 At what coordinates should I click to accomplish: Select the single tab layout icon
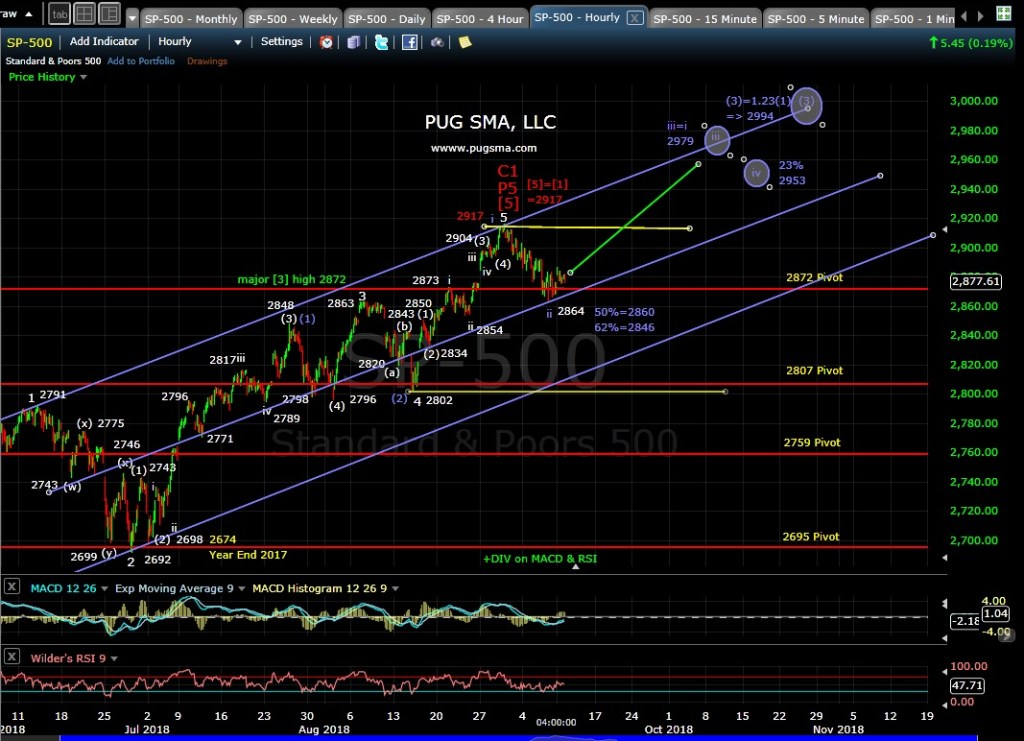click(59, 14)
